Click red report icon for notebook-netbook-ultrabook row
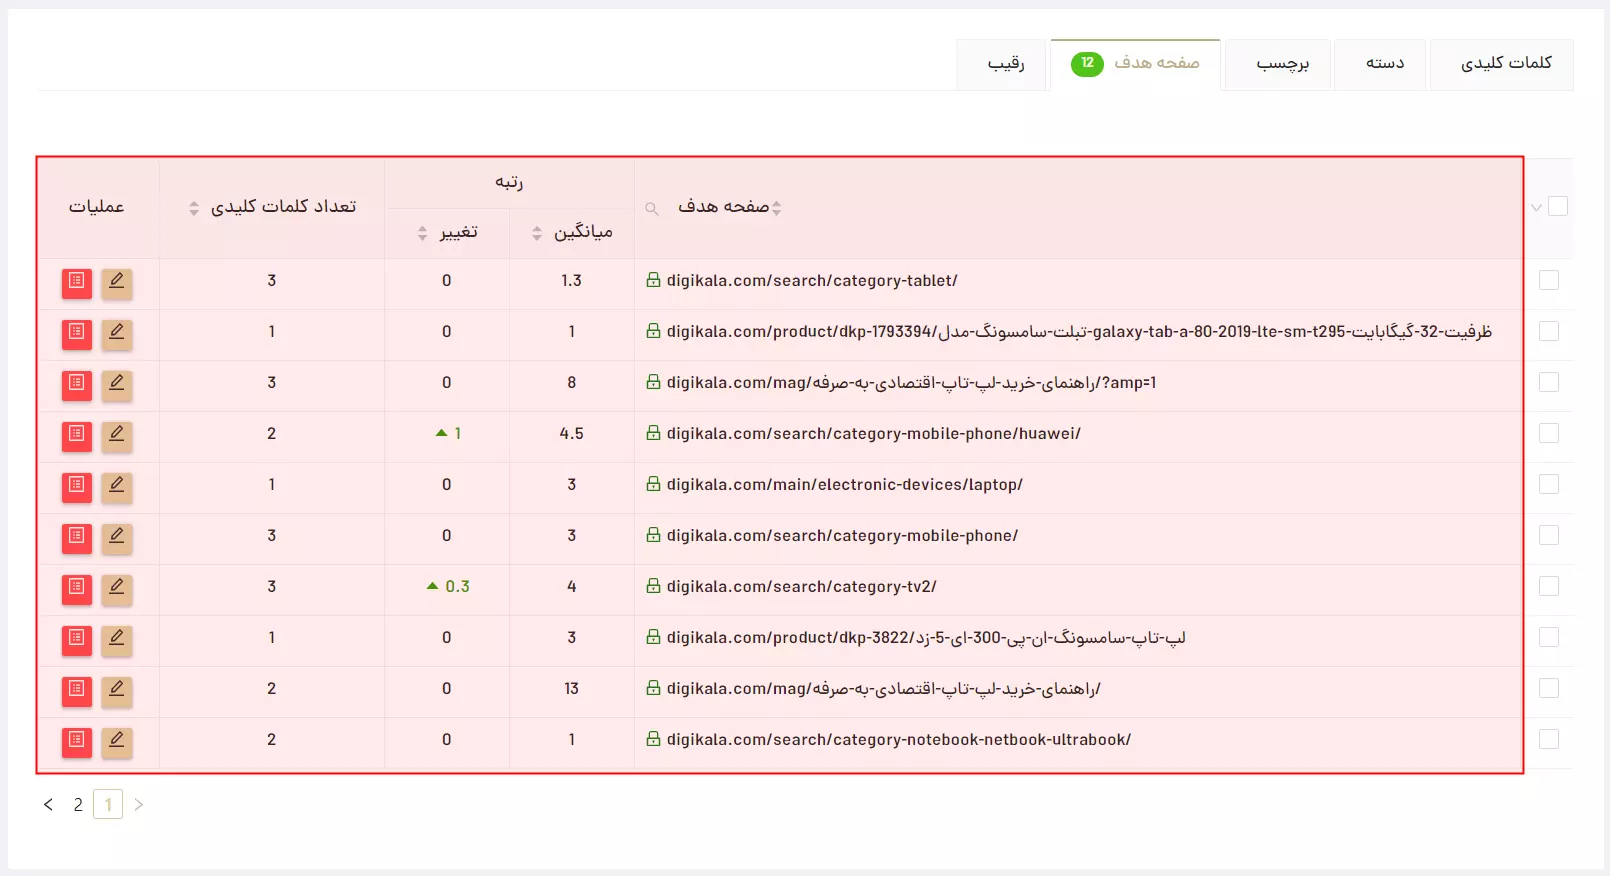 (77, 741)
